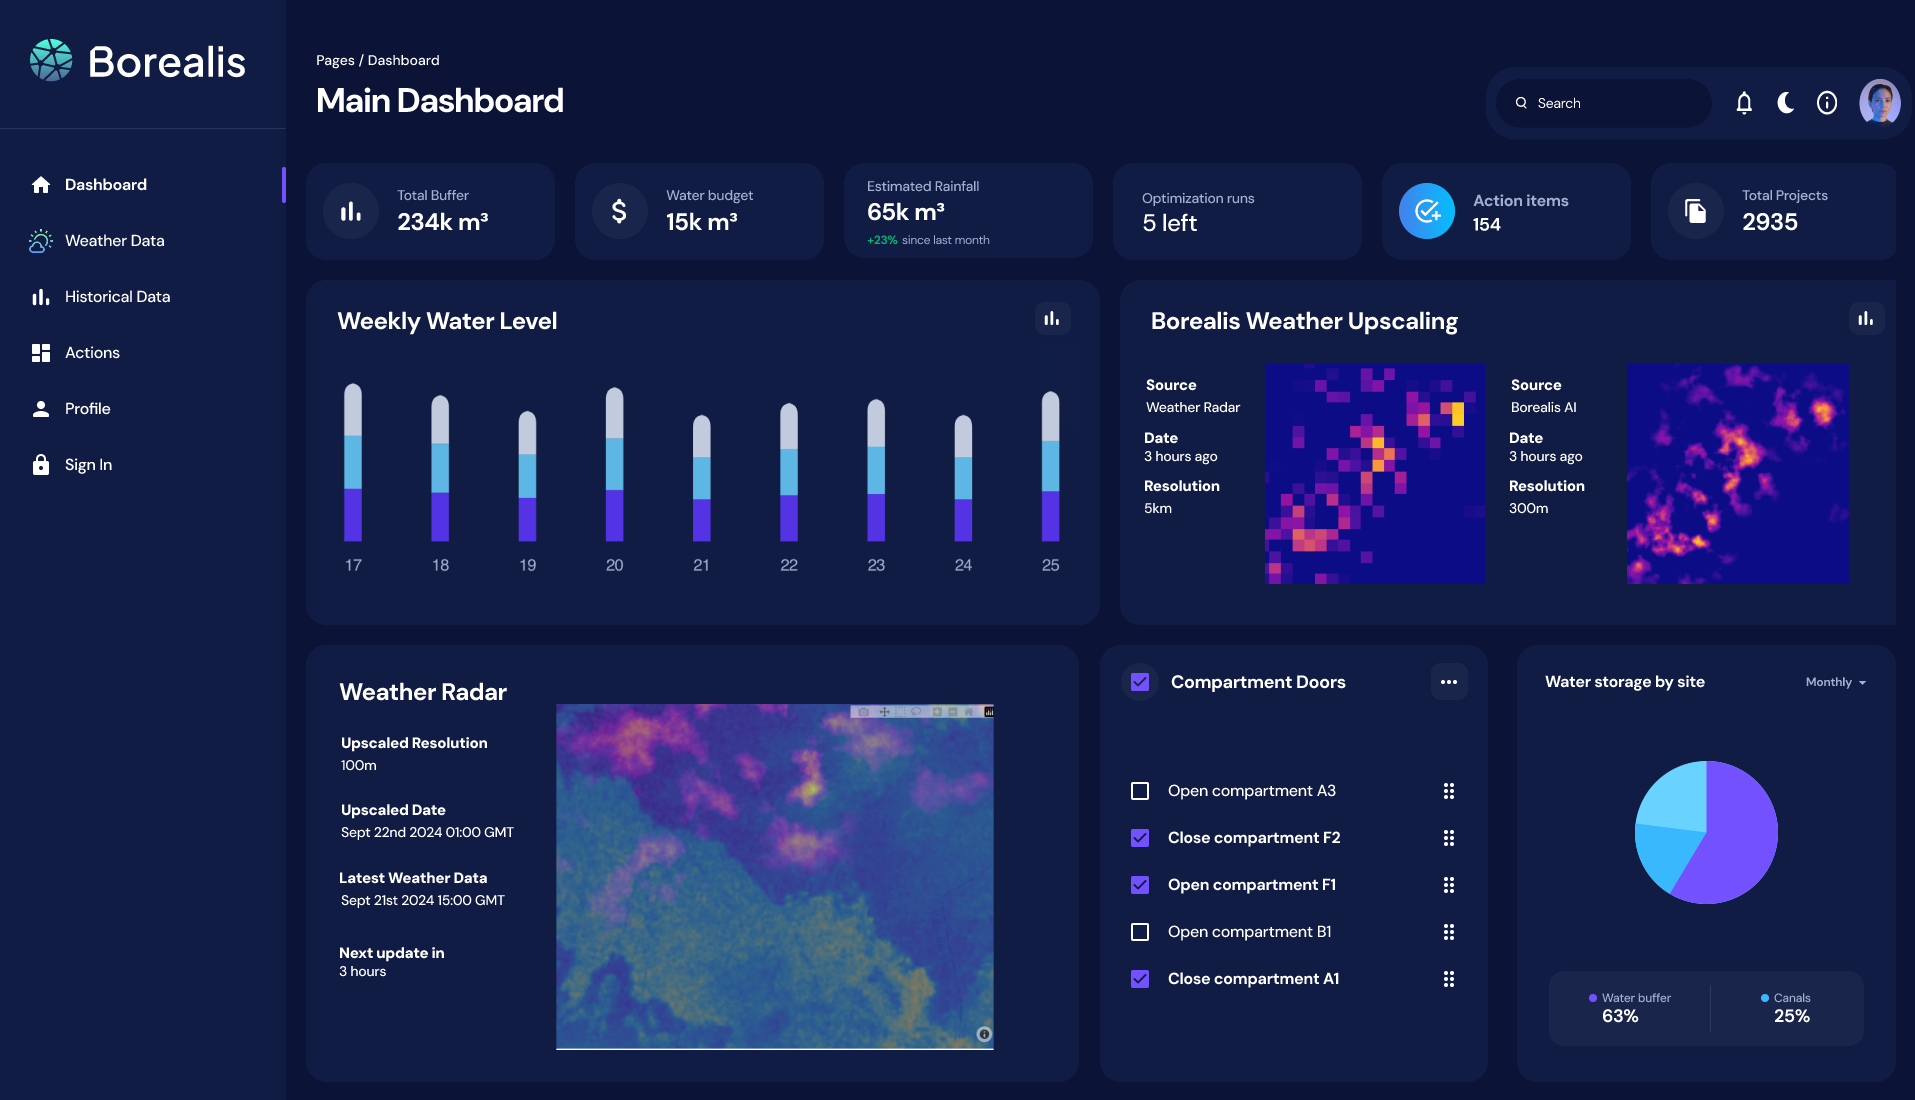Uncheck Close compartment A1 checkbox
1915x1100 pixels.
click(1140, 979)
